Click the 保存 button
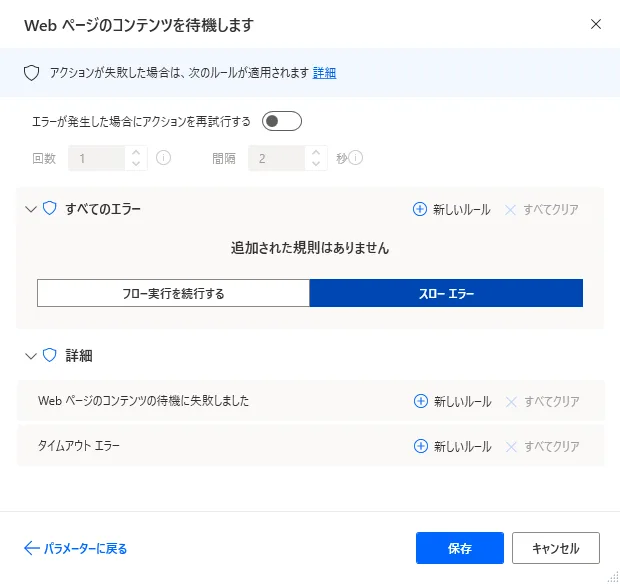This screenshot has width=620, height=584. tap(460, 548)
